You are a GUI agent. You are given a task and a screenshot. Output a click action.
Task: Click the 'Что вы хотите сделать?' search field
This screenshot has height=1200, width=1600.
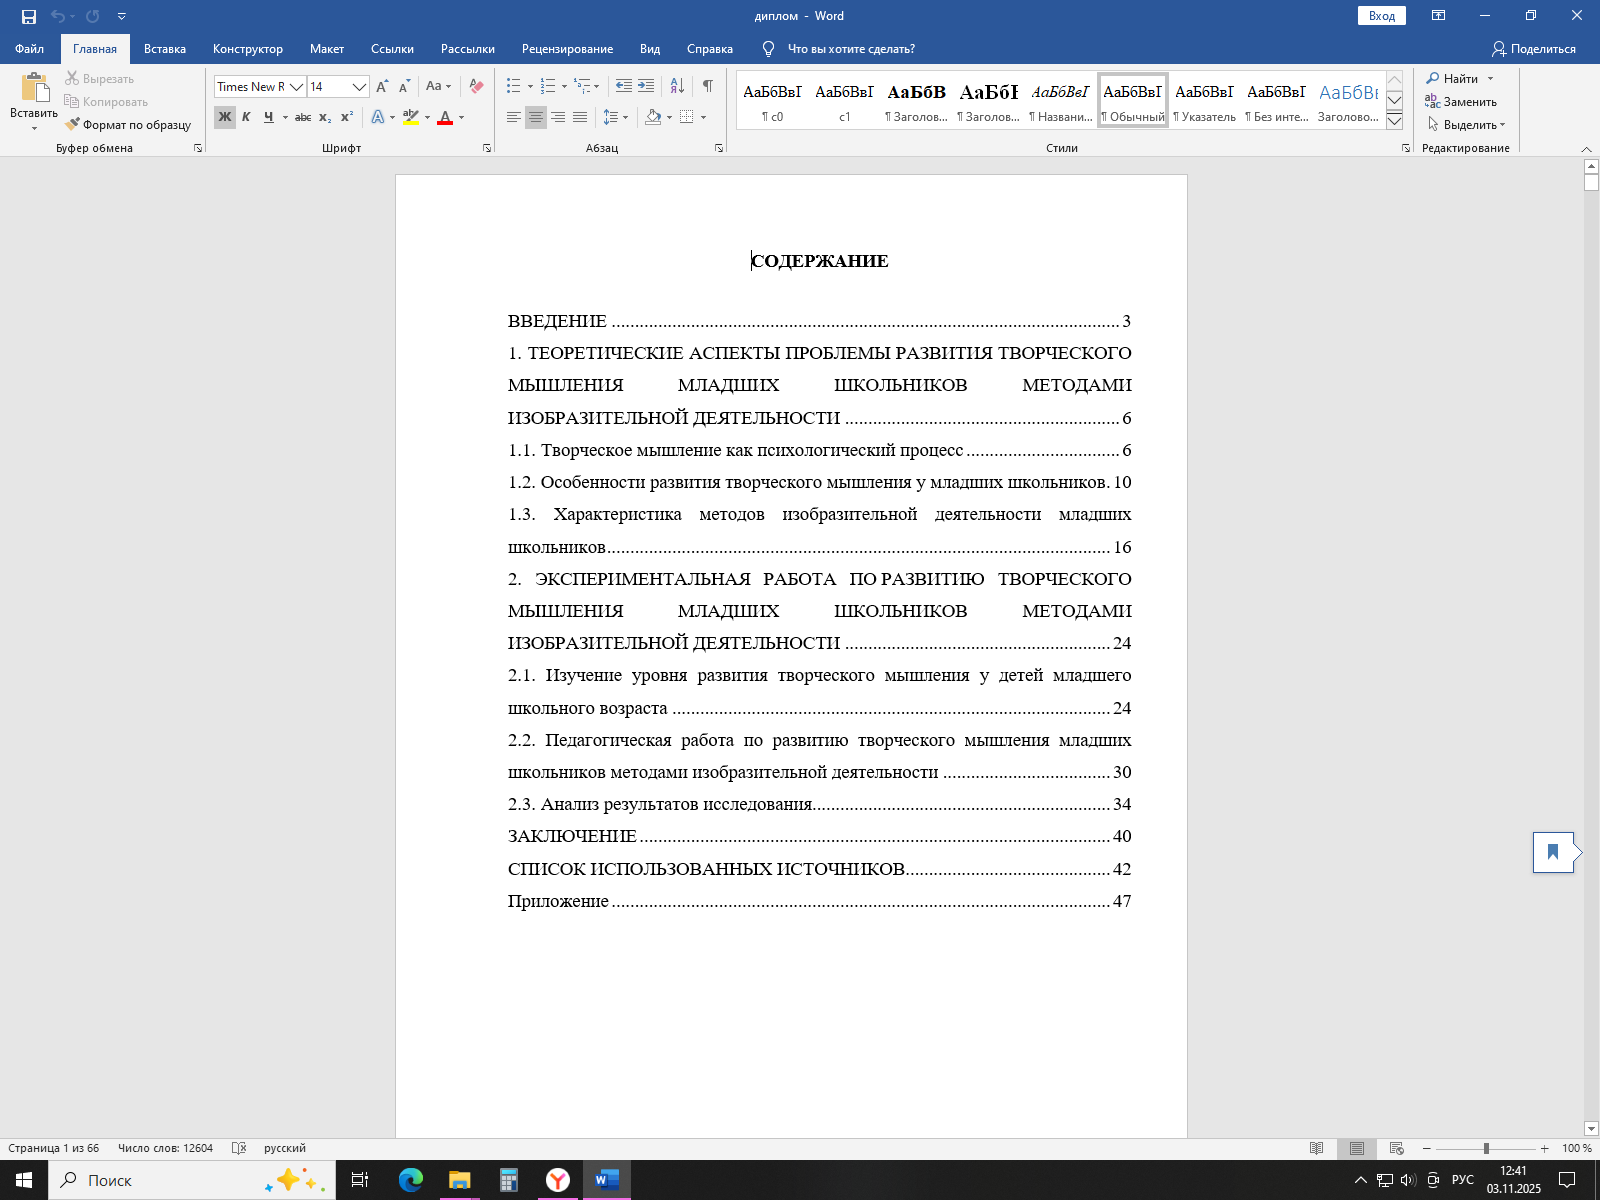point(850,49)
